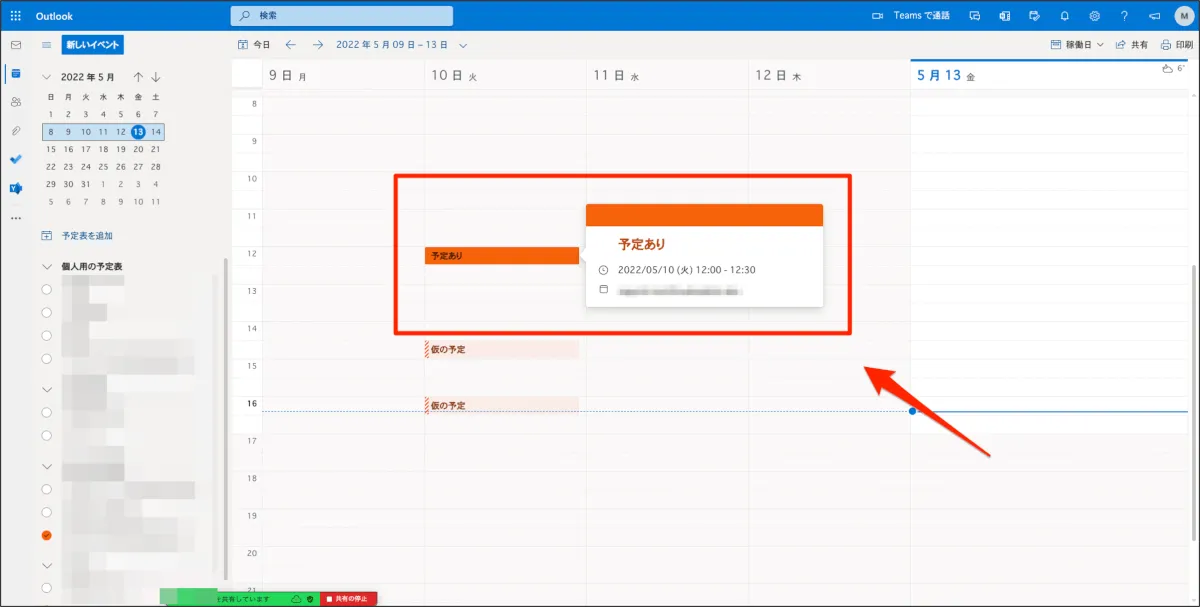This screenshot has height=607, width=1200.
Task: Select date 20 in the mini calendar
Action: 138,149
